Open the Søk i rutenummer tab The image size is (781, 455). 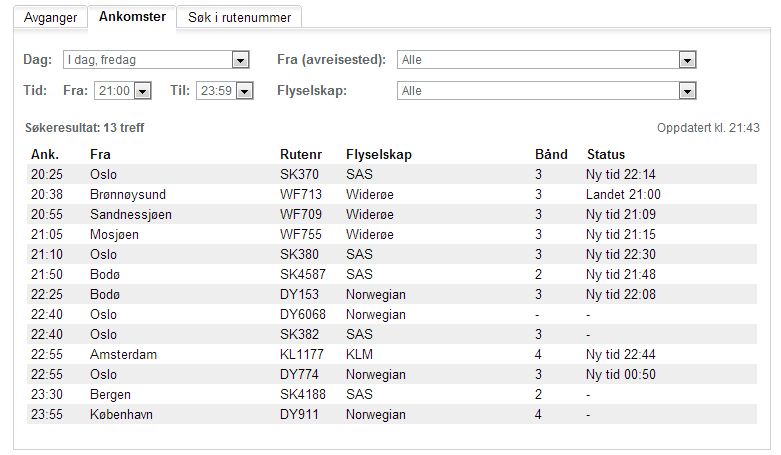pyautogui.click(x=239, y=17)
